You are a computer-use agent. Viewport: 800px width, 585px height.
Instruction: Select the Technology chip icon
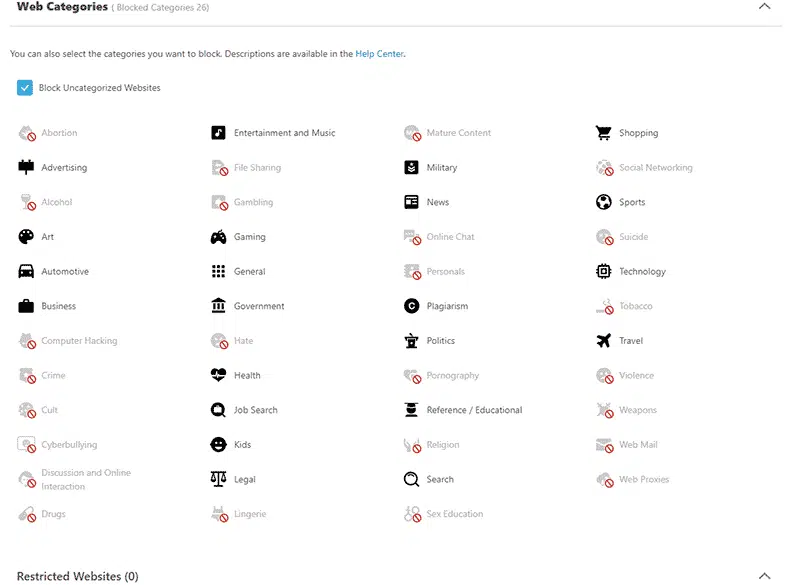[602, 271]
